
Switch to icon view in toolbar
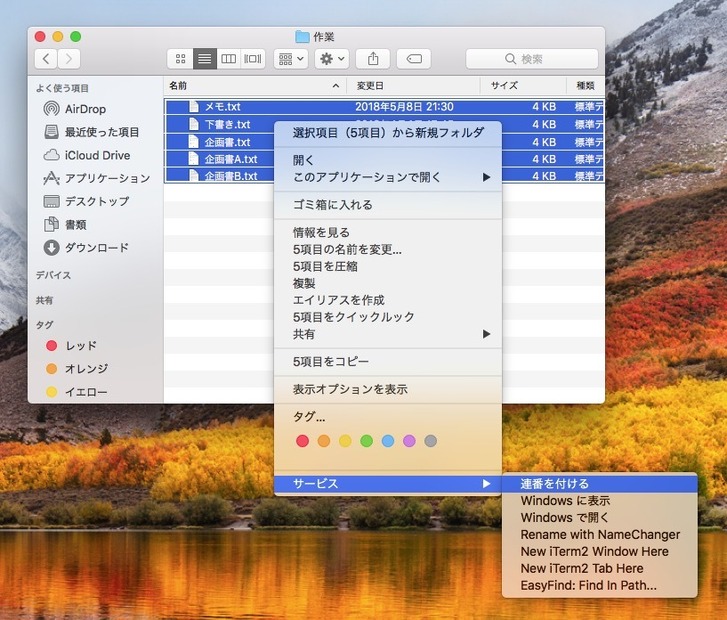tap(180, 59)
